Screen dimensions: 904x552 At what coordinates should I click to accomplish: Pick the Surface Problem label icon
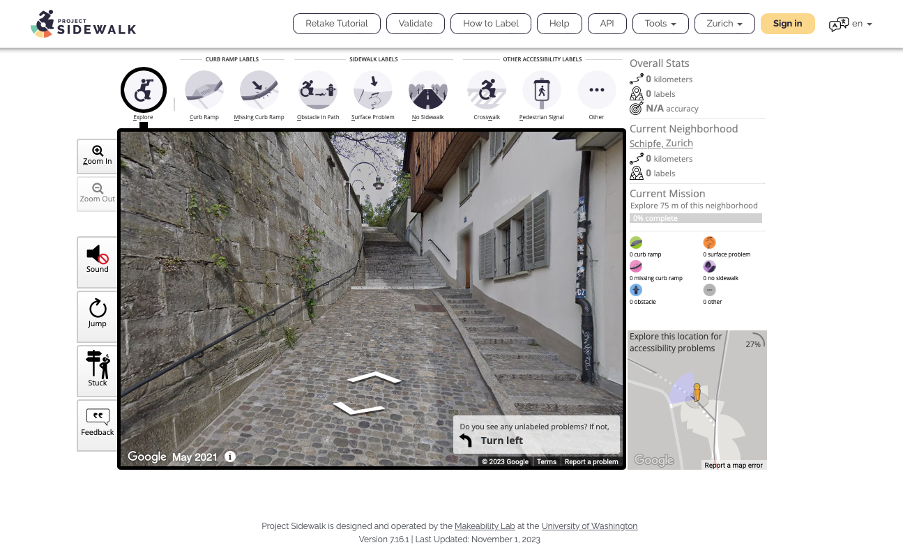tap(373, 91)
